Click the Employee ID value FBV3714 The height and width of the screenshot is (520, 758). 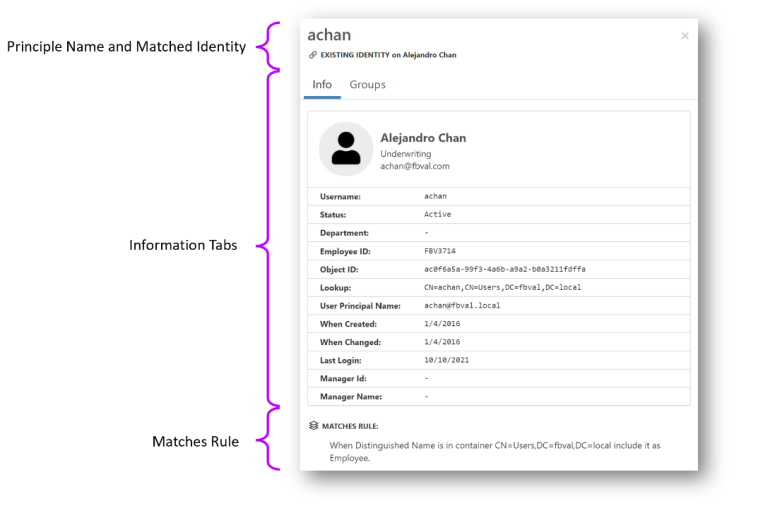click(440, 251)
